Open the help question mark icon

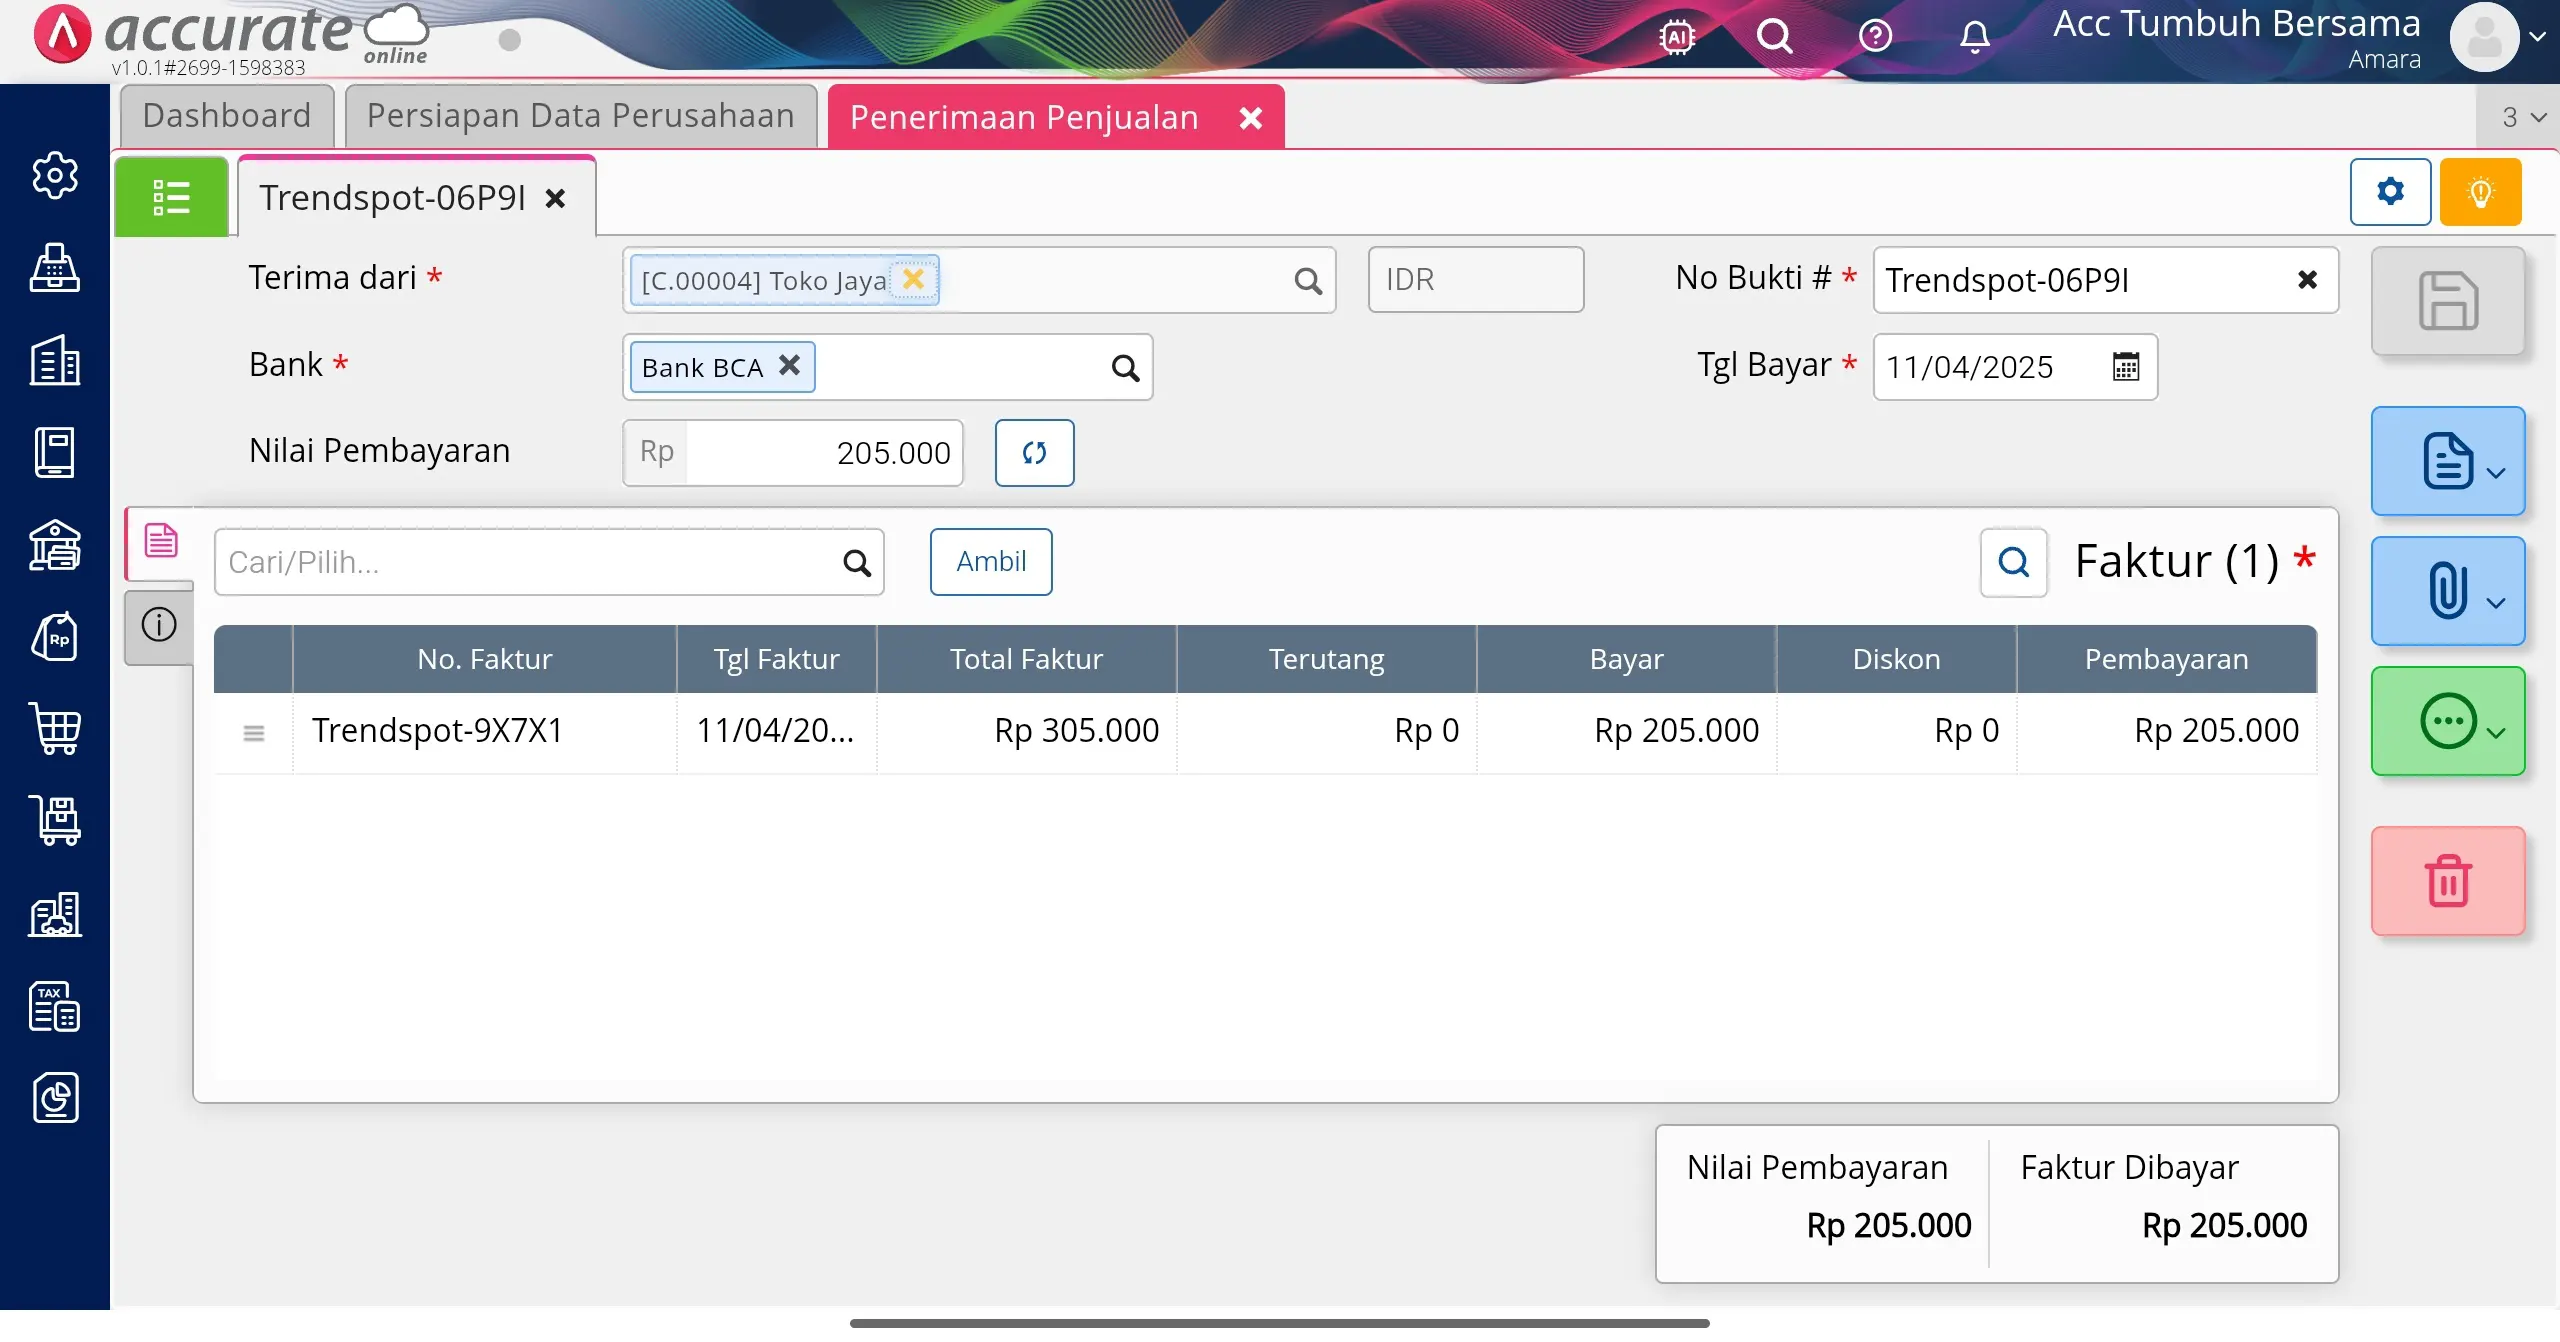[1875, 37]
